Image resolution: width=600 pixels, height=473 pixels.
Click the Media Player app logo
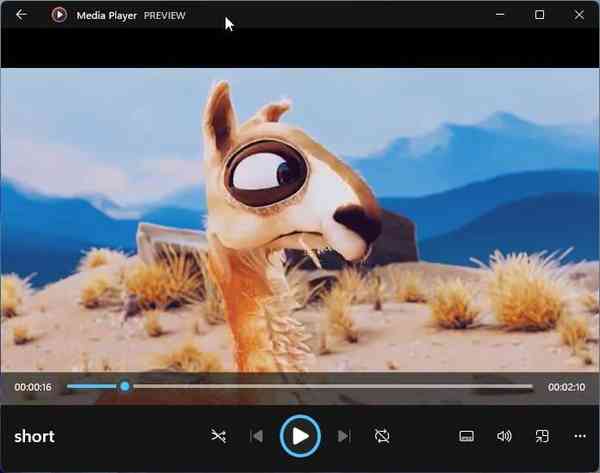tap(59, 15)
